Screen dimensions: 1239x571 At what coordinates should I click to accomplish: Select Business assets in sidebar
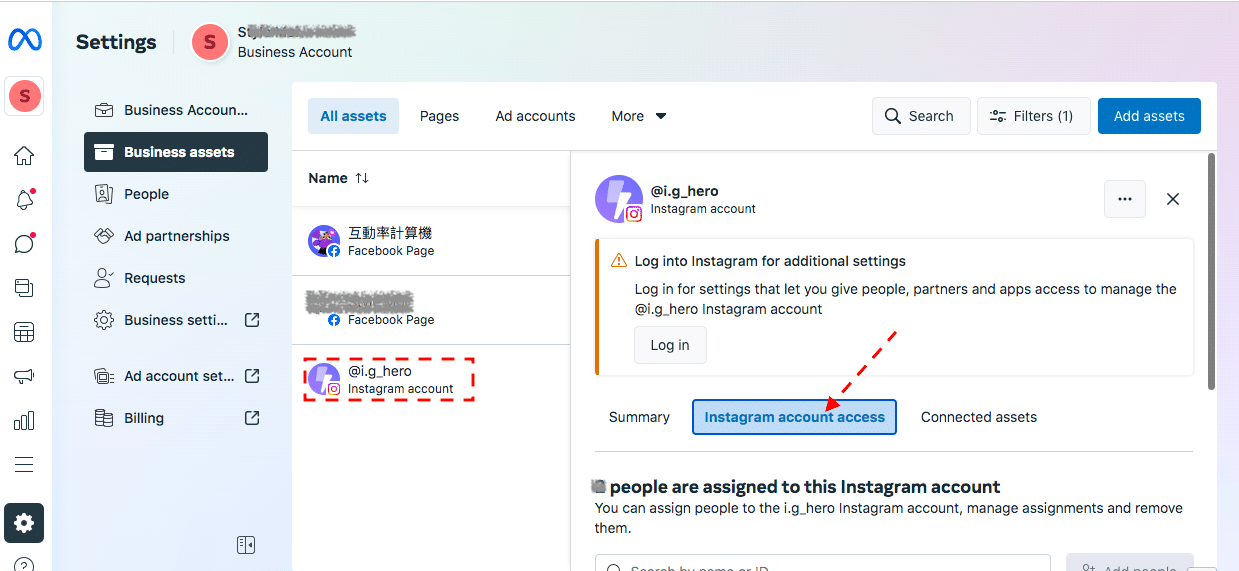tap(176, 152)
